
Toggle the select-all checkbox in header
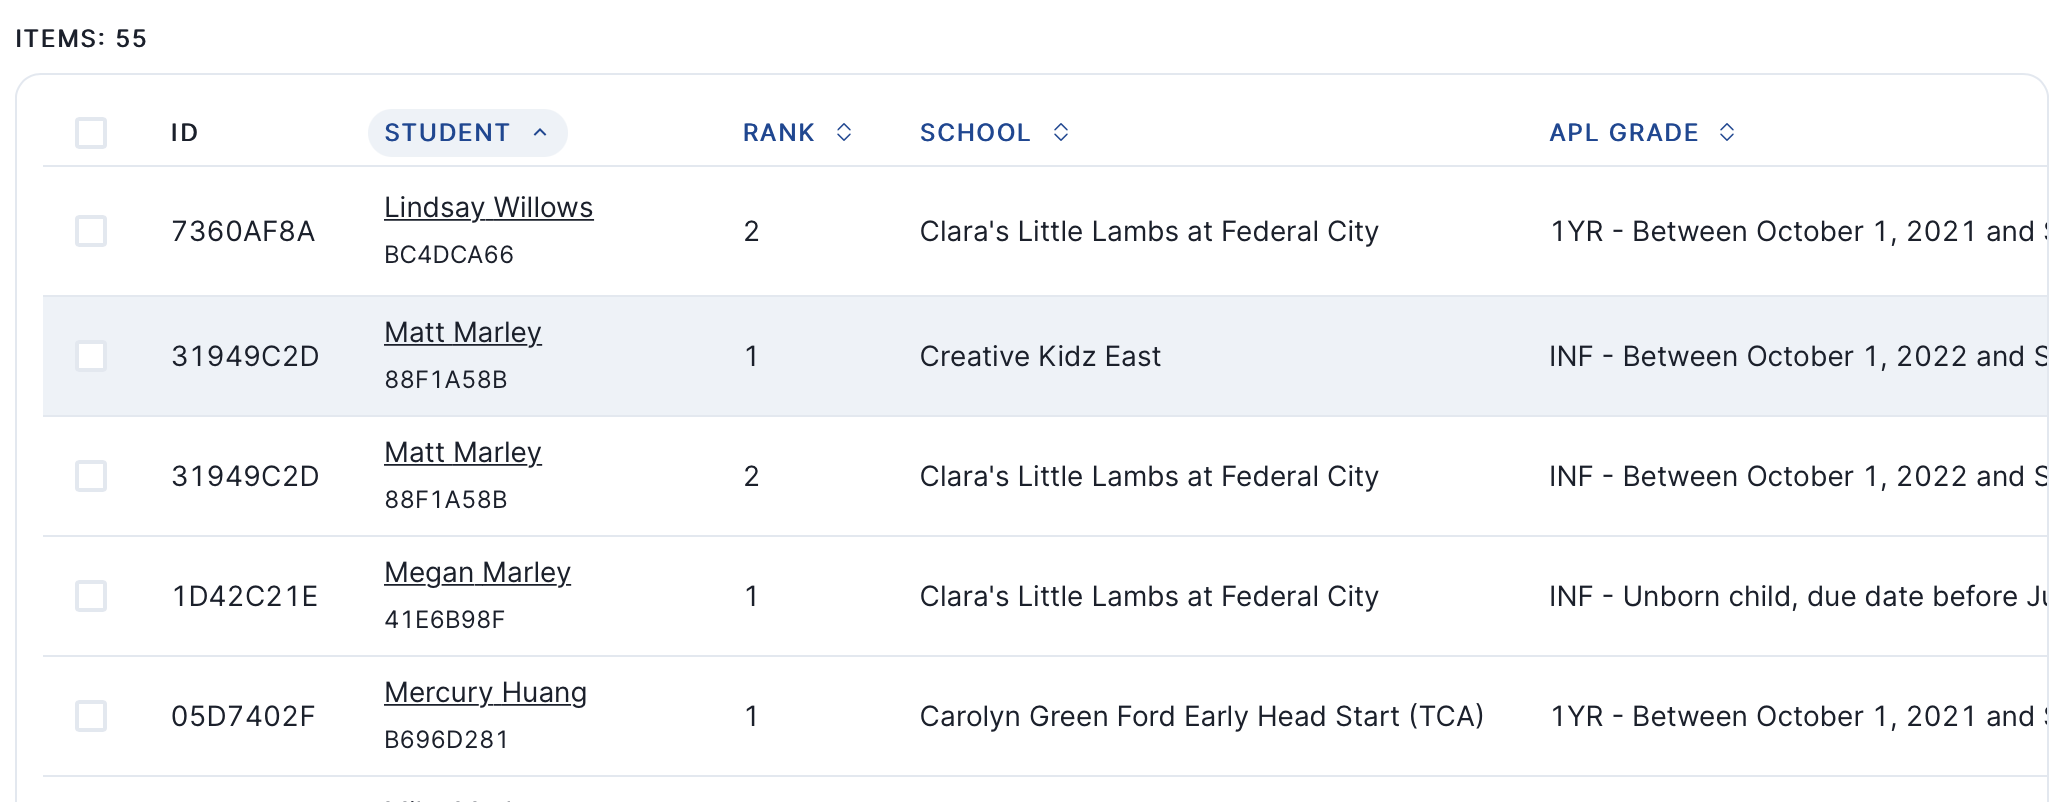[x=91, y=133]
